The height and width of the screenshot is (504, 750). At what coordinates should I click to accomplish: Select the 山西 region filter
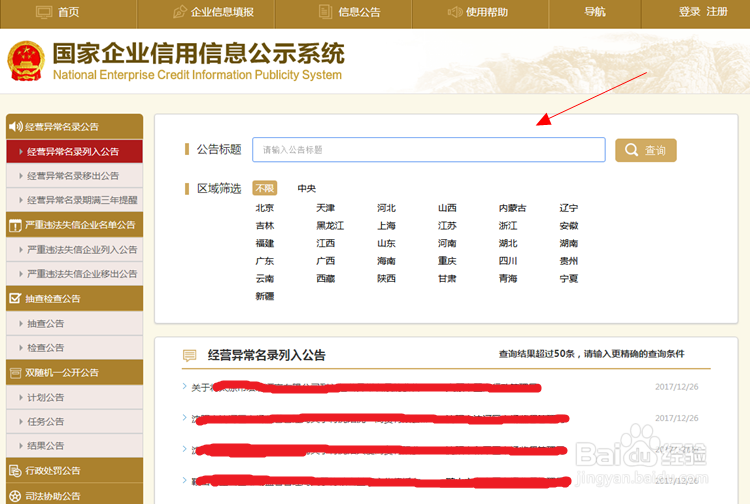point(447,208)
